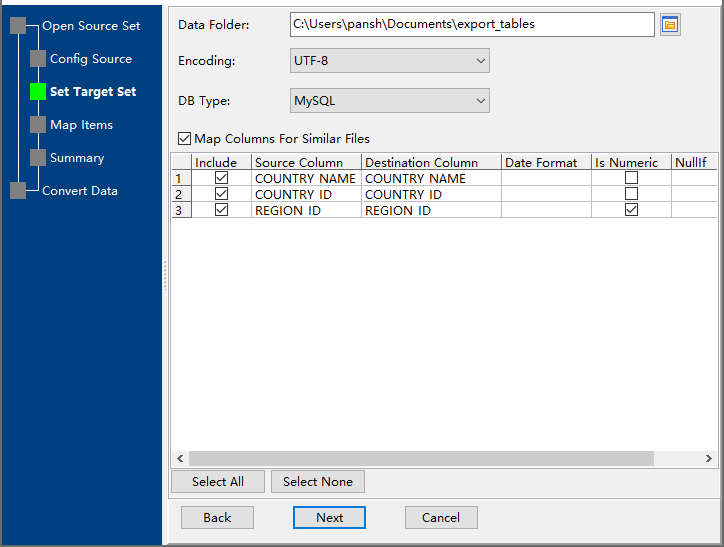Open the folder browse icon beside Data Folder
This screenshot has height=547, width=724.
point(670,24)
